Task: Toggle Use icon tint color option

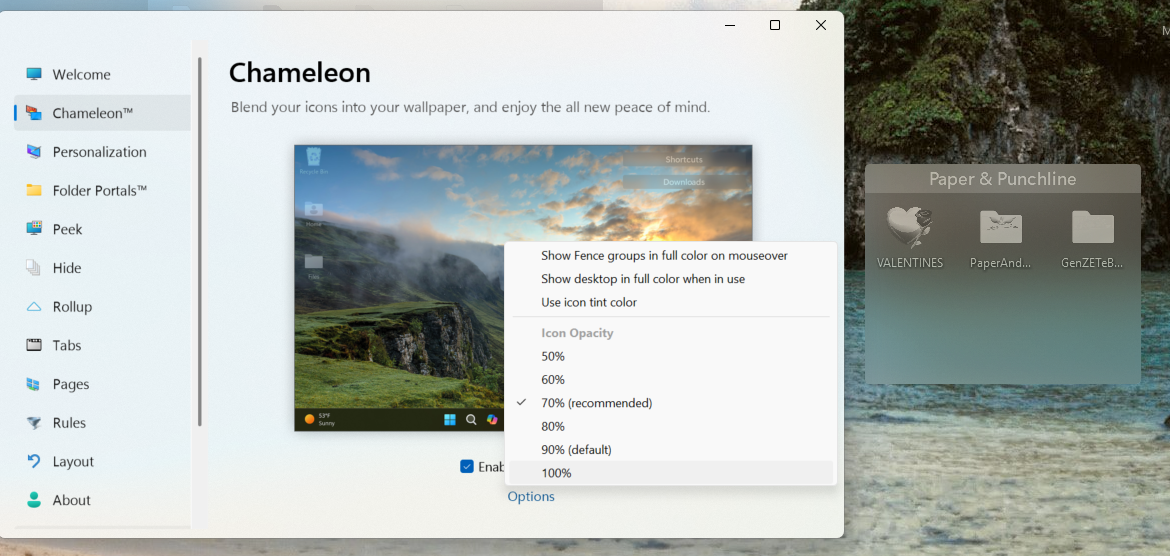Action: (589, 302)
